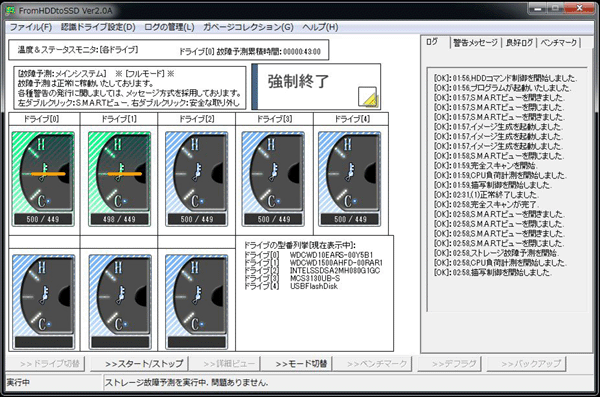600x397 pixels.
Task: Click the ドライブの型番列挙[現在表示中] heading
Action: tap(300, 245)
